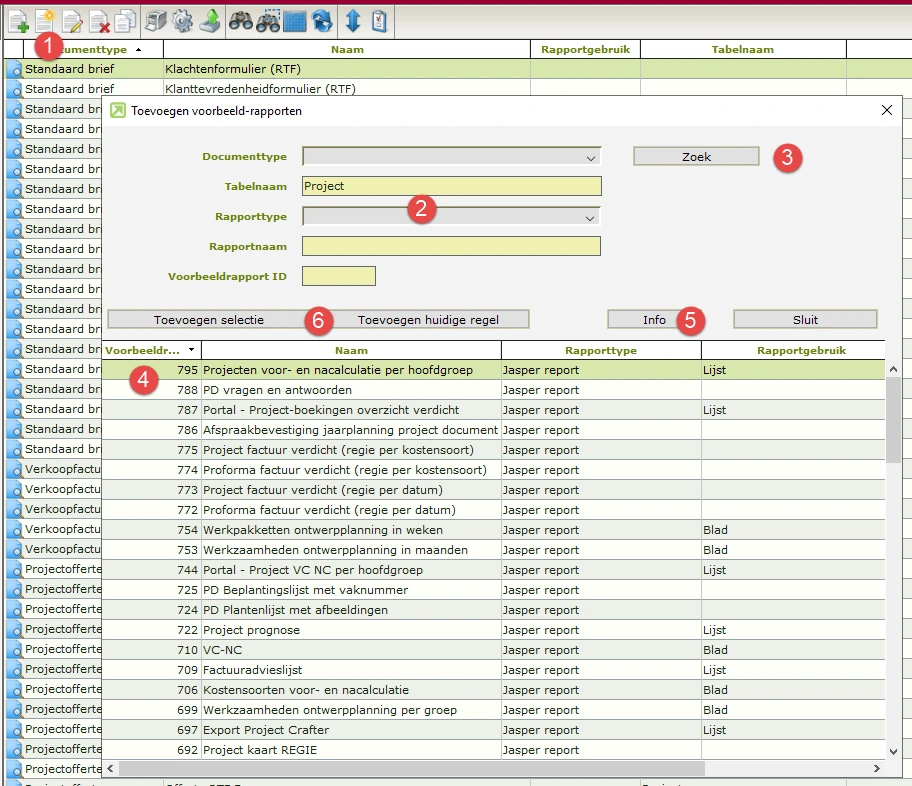Open the Rapporttype dropdown
Image resolution: width=912 pixels, height=786 pixels.
click(x=590, y=217)
